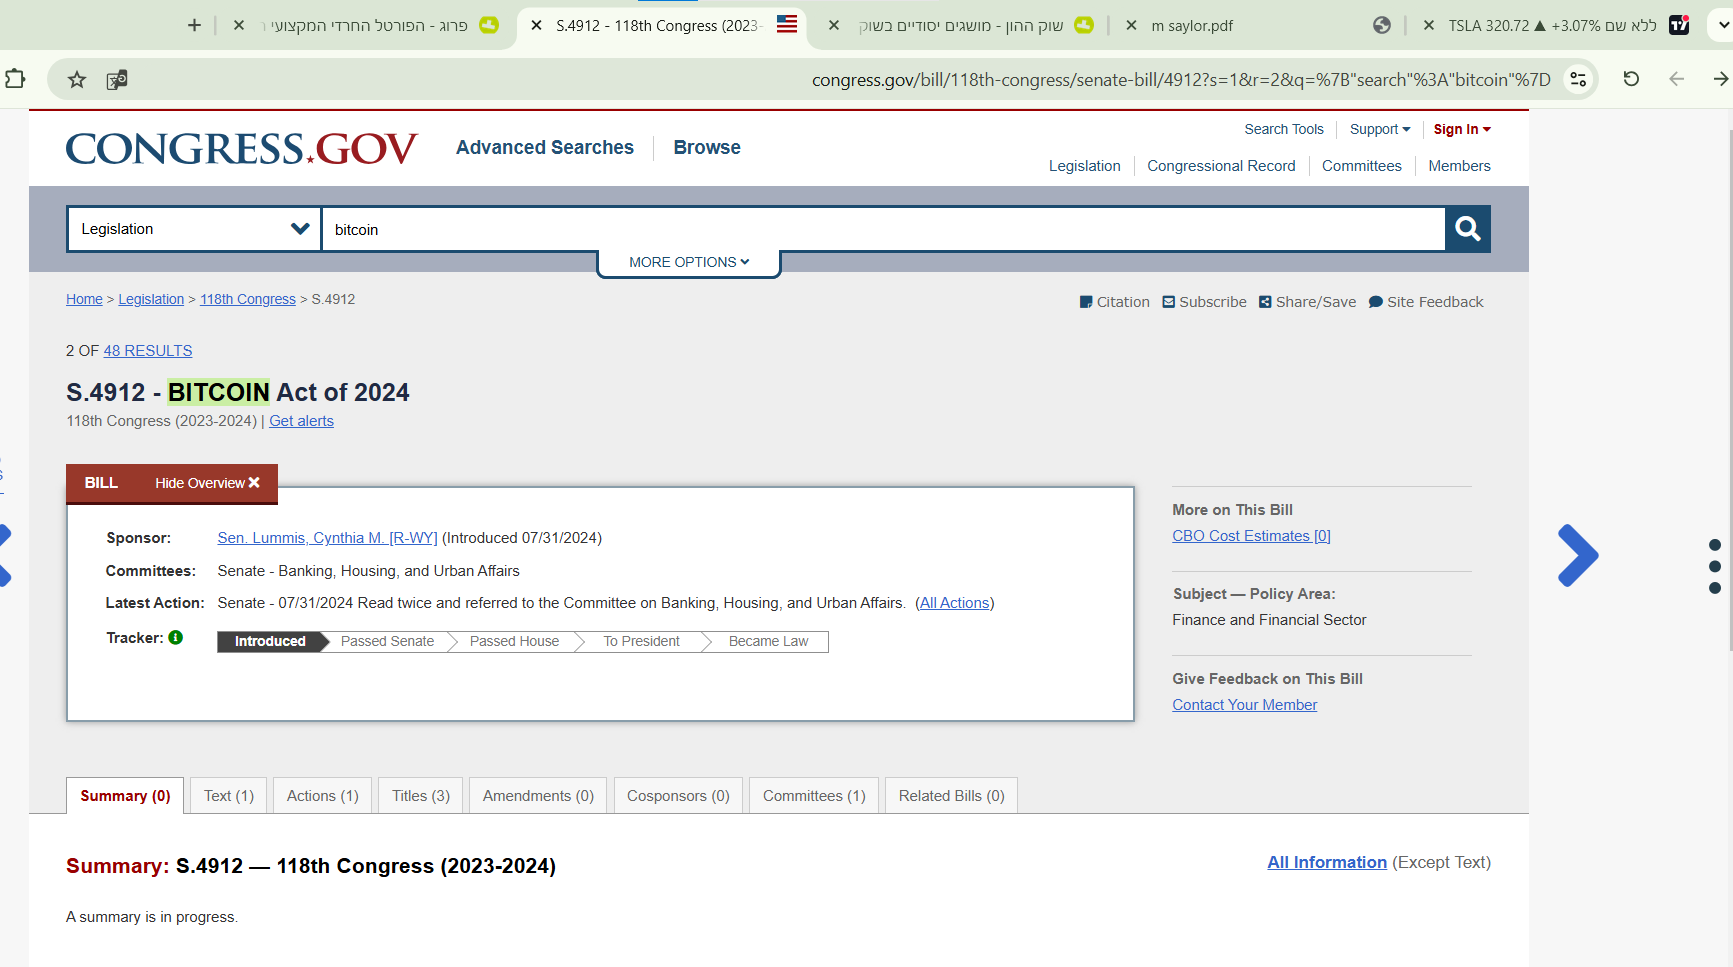
Task: Open the 48 RESULTS link
Action: pyautogui.click(x=148, y=351)
